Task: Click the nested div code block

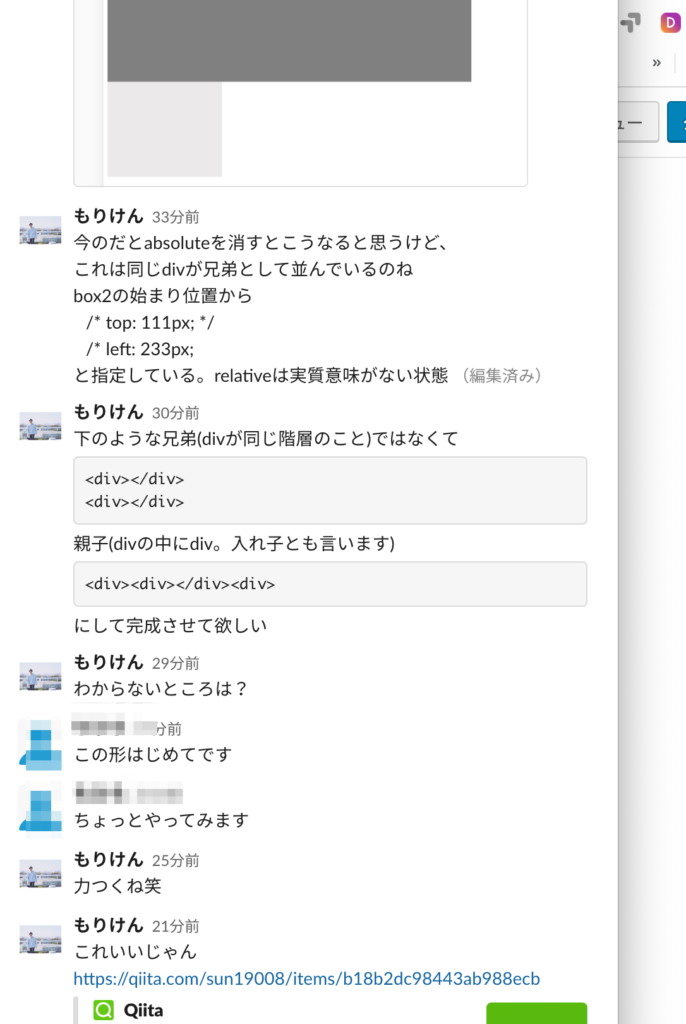Action: [x=330, y=584]
